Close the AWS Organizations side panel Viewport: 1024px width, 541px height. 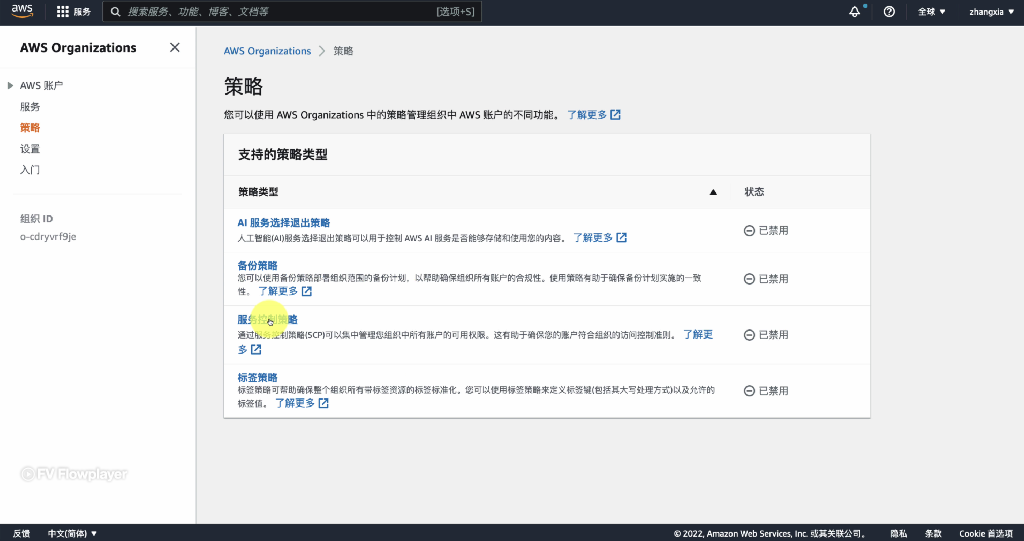(x=174, y=47)
